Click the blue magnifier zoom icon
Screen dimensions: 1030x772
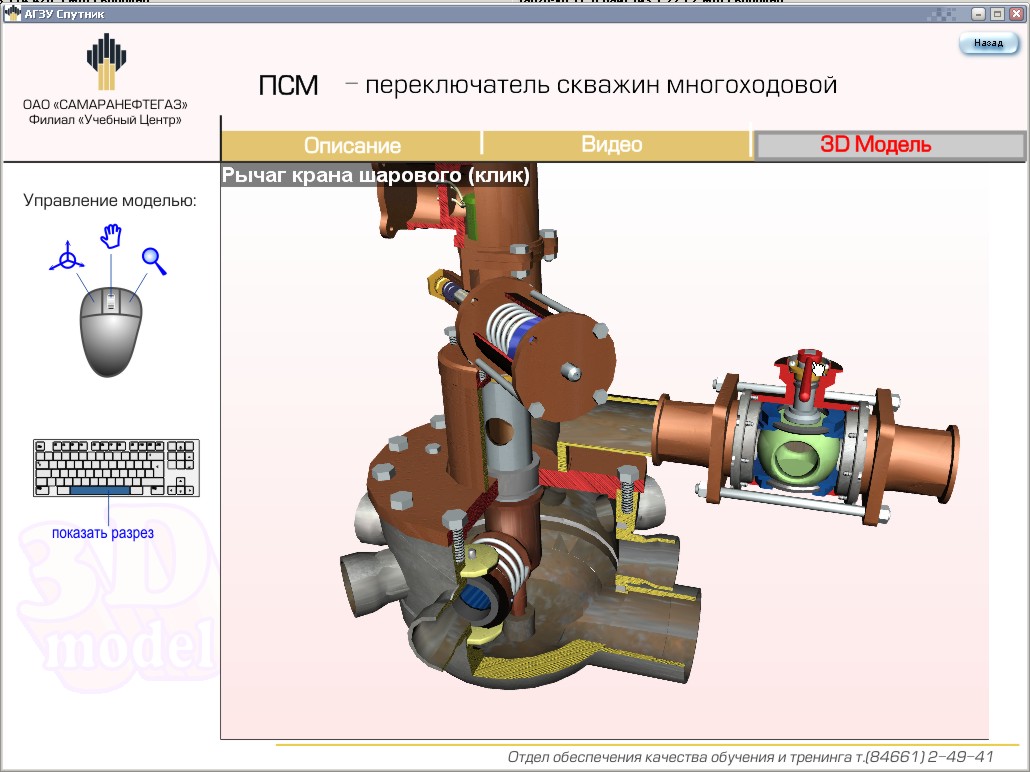153,260
